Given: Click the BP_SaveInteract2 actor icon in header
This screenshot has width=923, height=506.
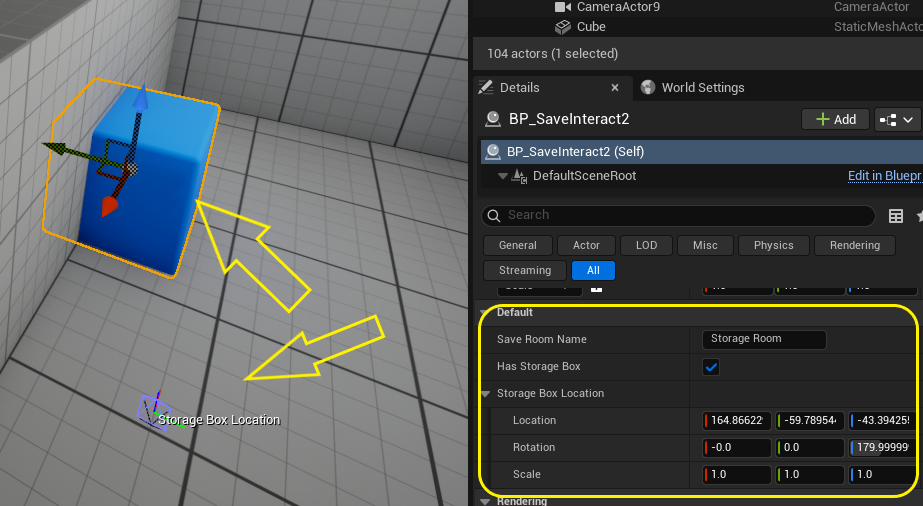Looking at the screenshot, I should tap(492, 119).
